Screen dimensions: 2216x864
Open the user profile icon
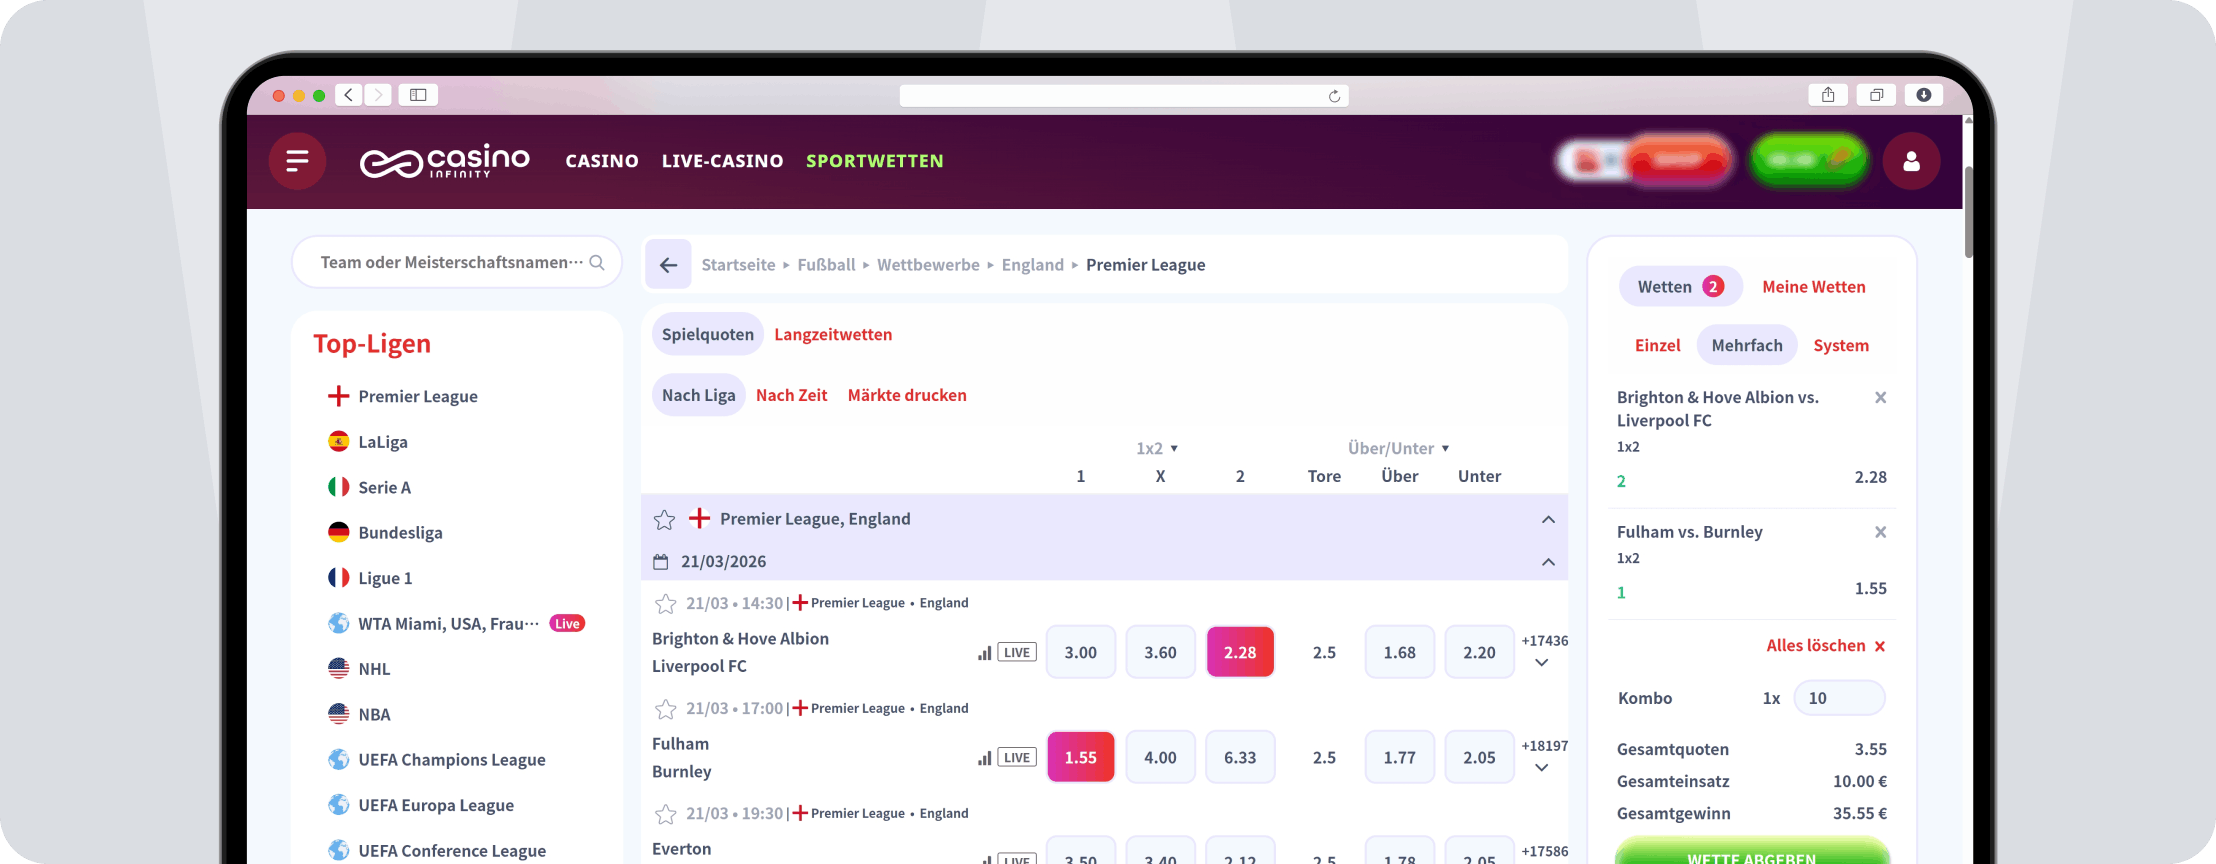[x=1911, y=161]
